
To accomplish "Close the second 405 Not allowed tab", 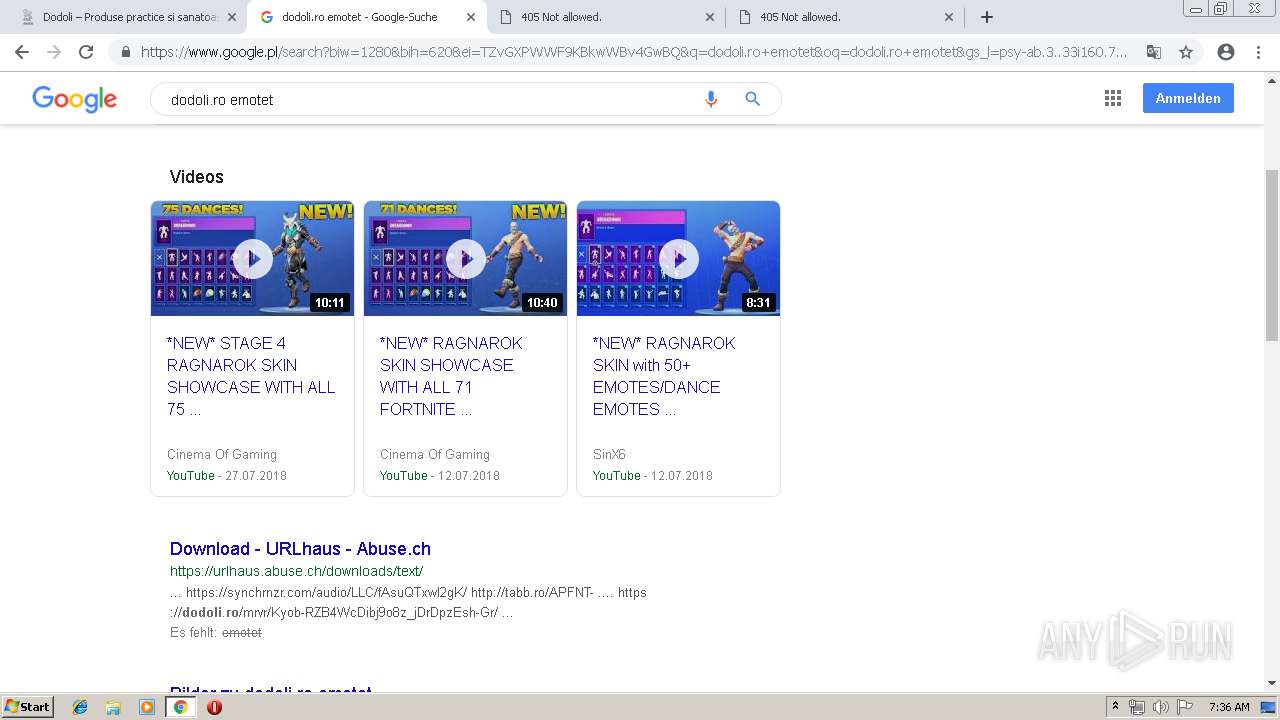I will point(949,17).
